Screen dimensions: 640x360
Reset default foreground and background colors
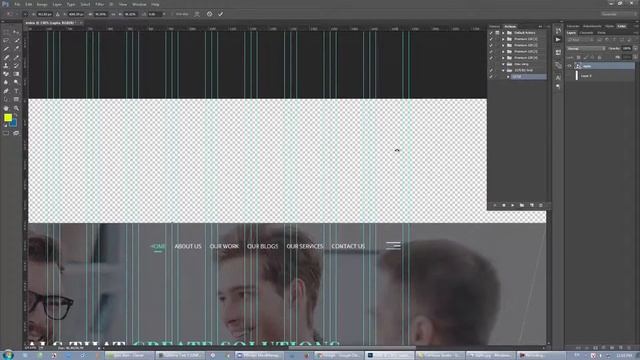(x=5, y=125)
